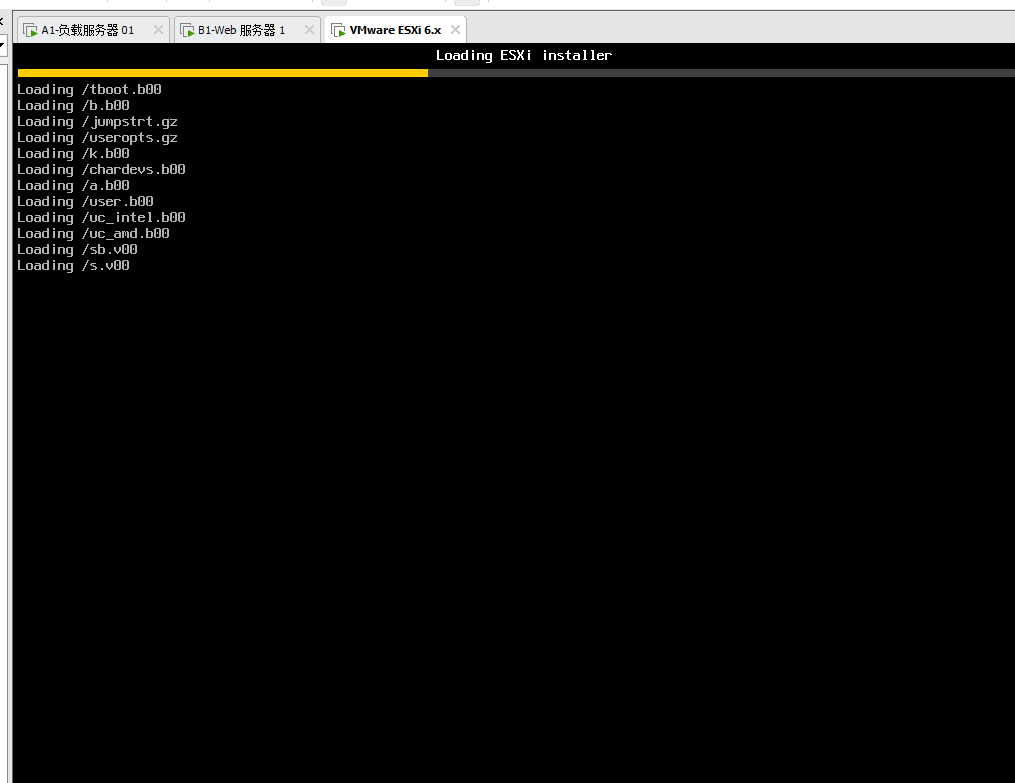Image resolution: width=1015 pixels, height=783 pixels.
Task: Close the B1-Web 服务器 1 tab
Action: [x=310, y=29]
